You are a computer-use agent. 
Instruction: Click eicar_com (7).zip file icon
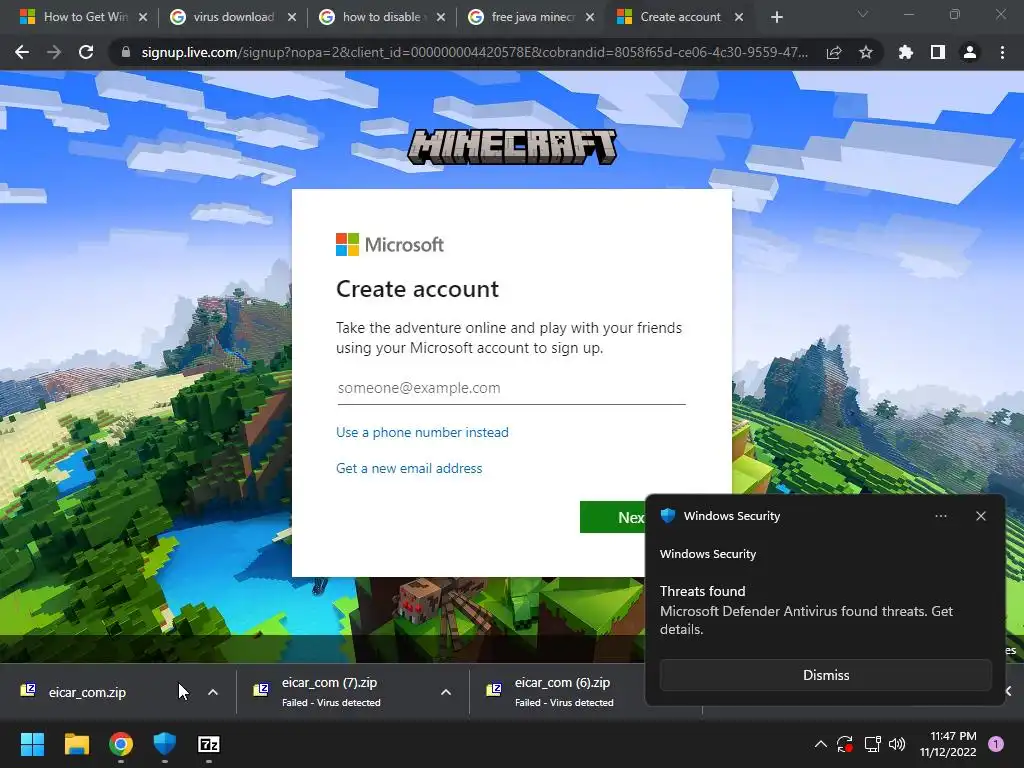point(261,690)
